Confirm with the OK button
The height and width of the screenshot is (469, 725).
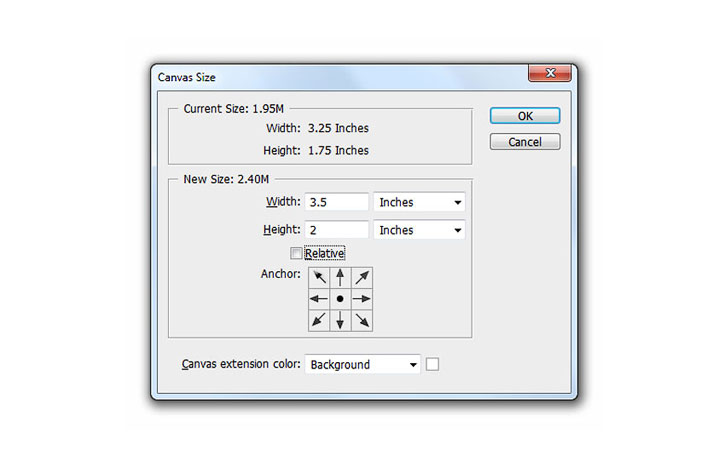525,116
